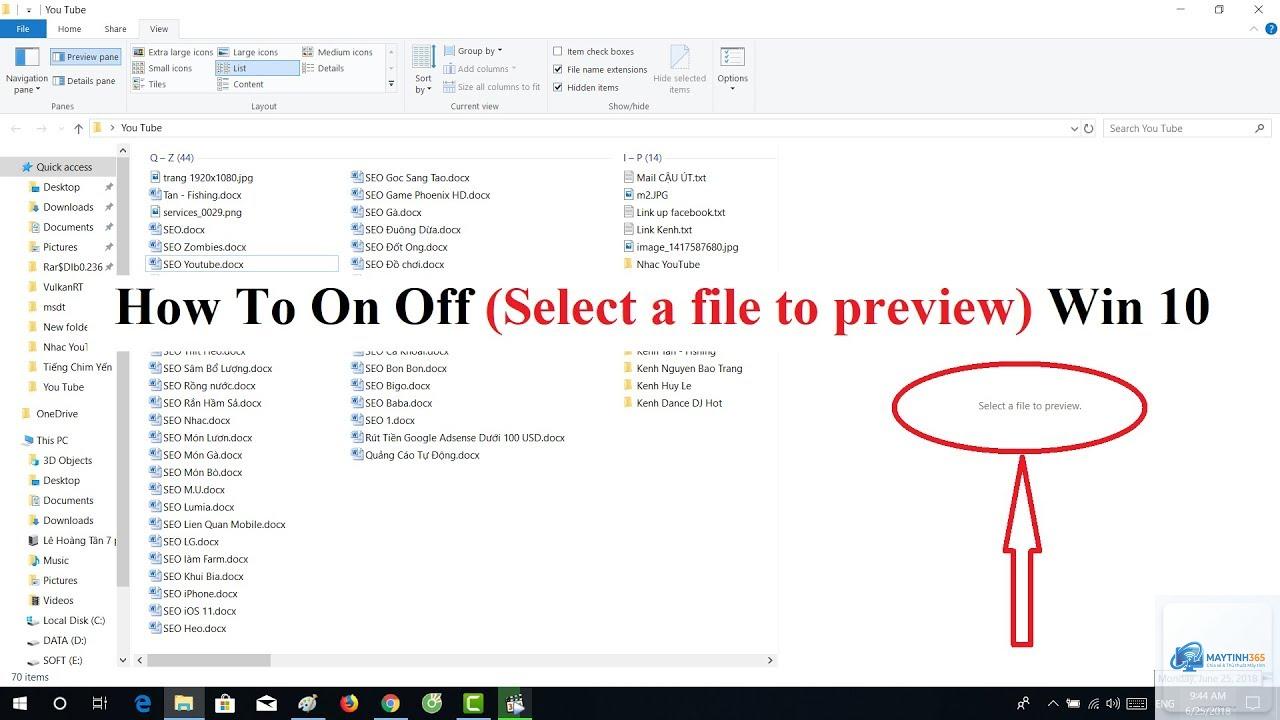Uncheck File name extensions
1280x720 pixels.
[600, 70]
